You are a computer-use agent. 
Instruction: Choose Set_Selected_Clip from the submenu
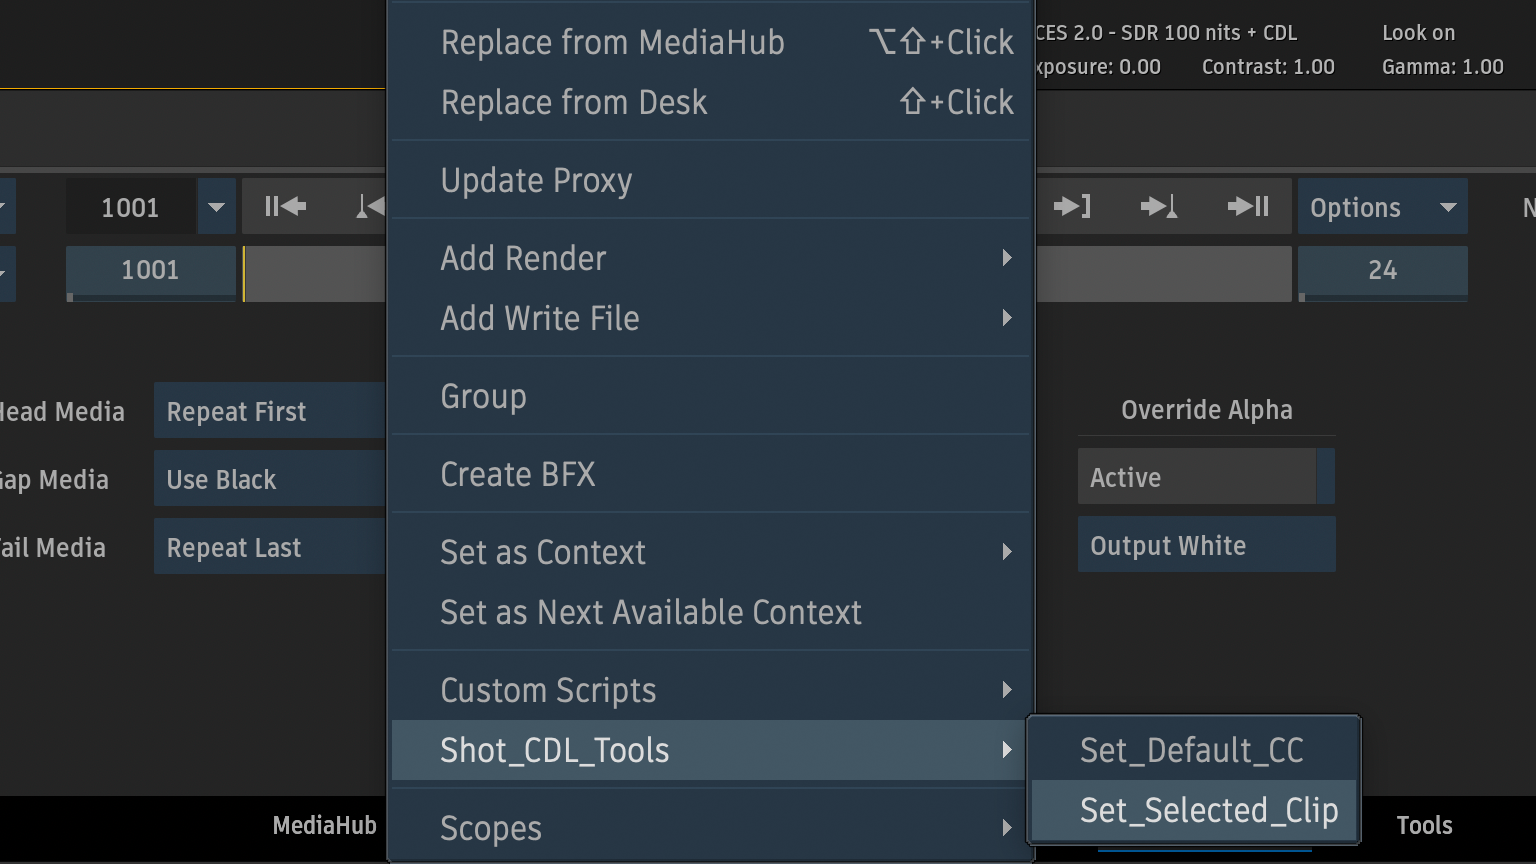point(1208,810)
